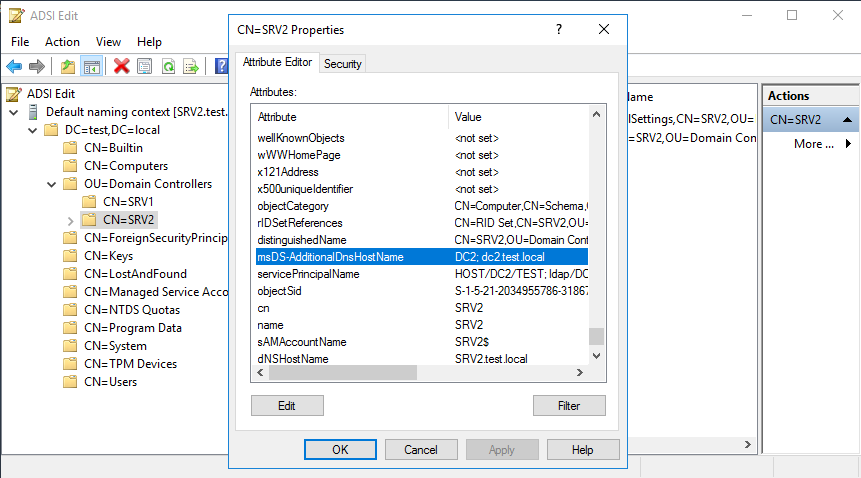
Task: Collapse the Actions CN=SRV2 section arrow
Action: tap(846, 120)
